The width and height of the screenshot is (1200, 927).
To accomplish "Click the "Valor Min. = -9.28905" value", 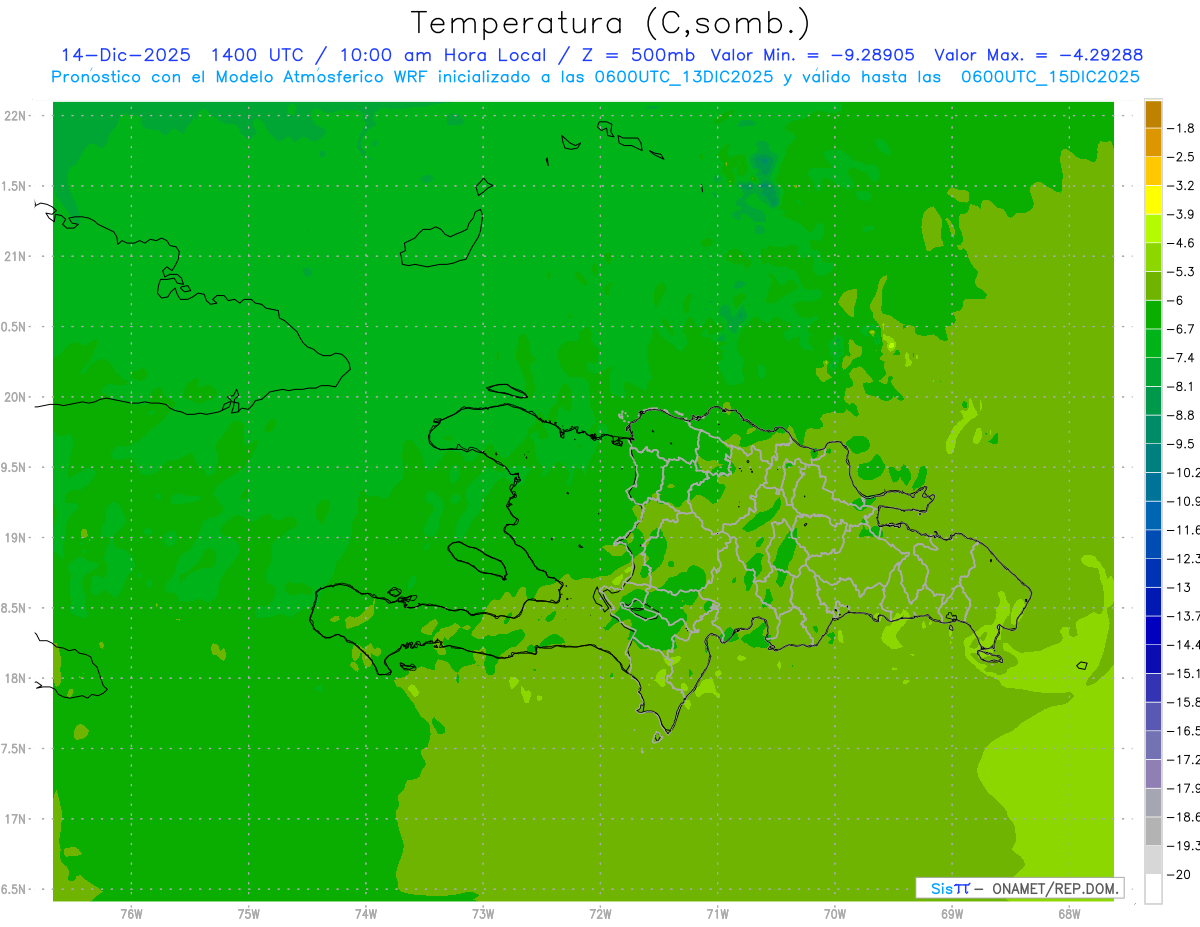I will click(x=812, y=55).
